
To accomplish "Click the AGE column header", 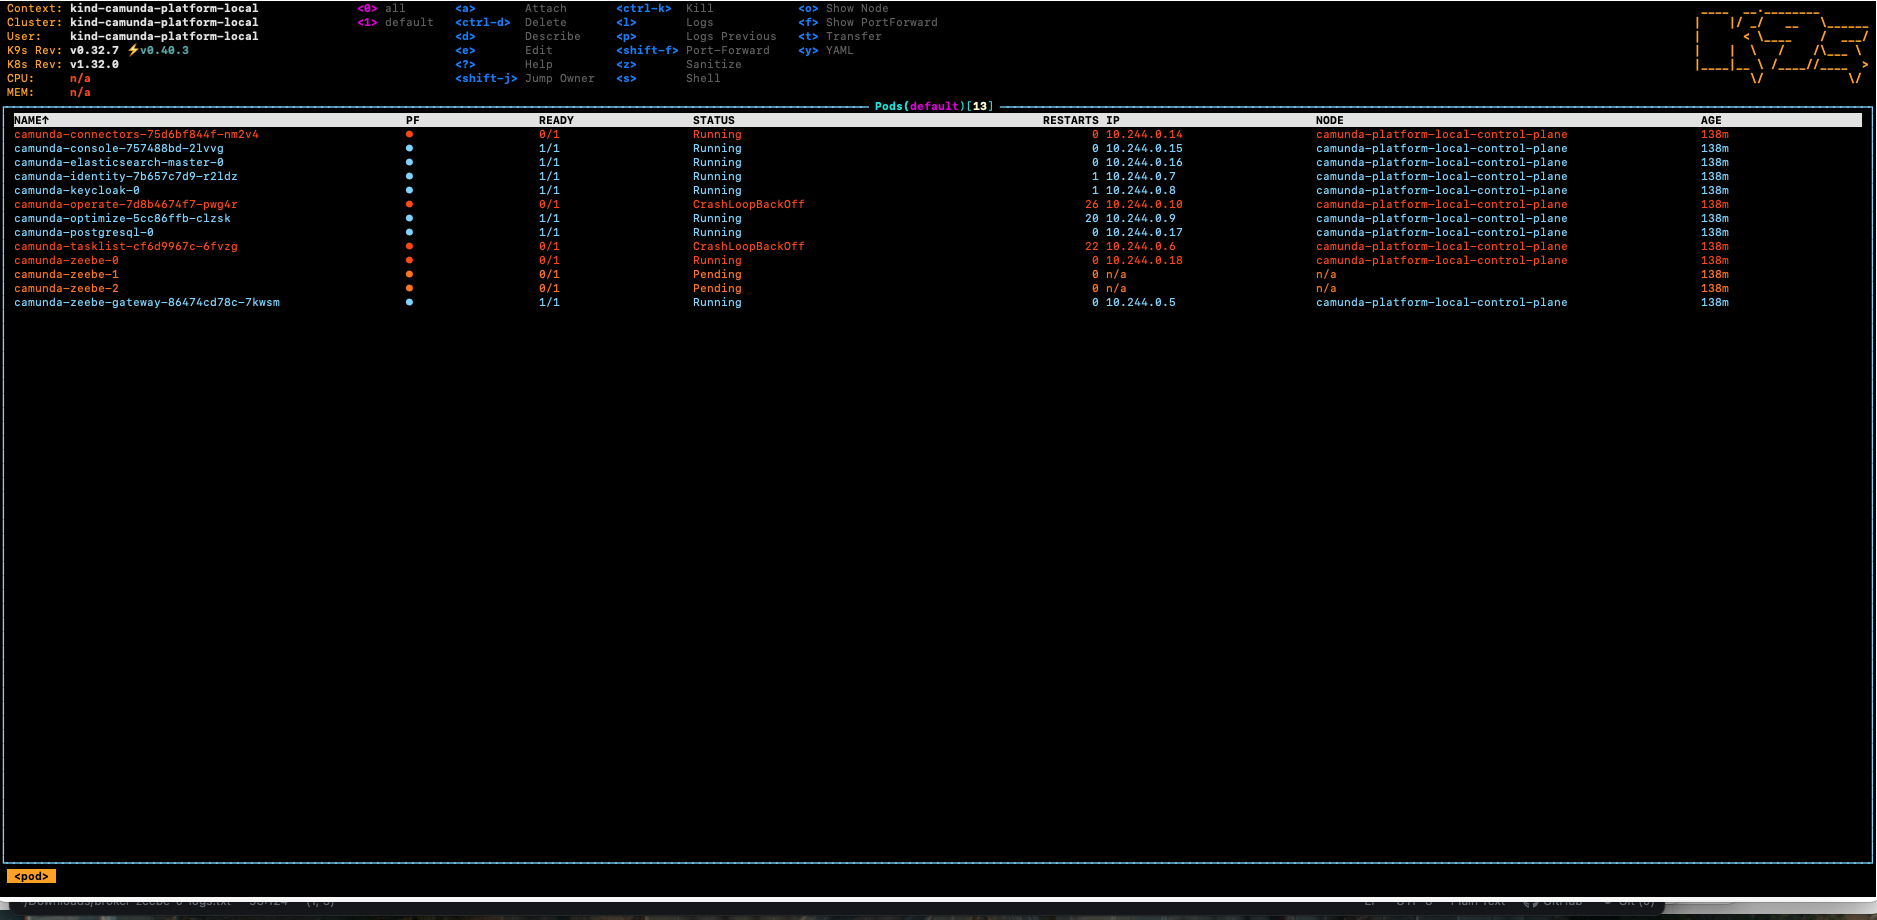I will pyautogui.click(x=1711, y=120).
